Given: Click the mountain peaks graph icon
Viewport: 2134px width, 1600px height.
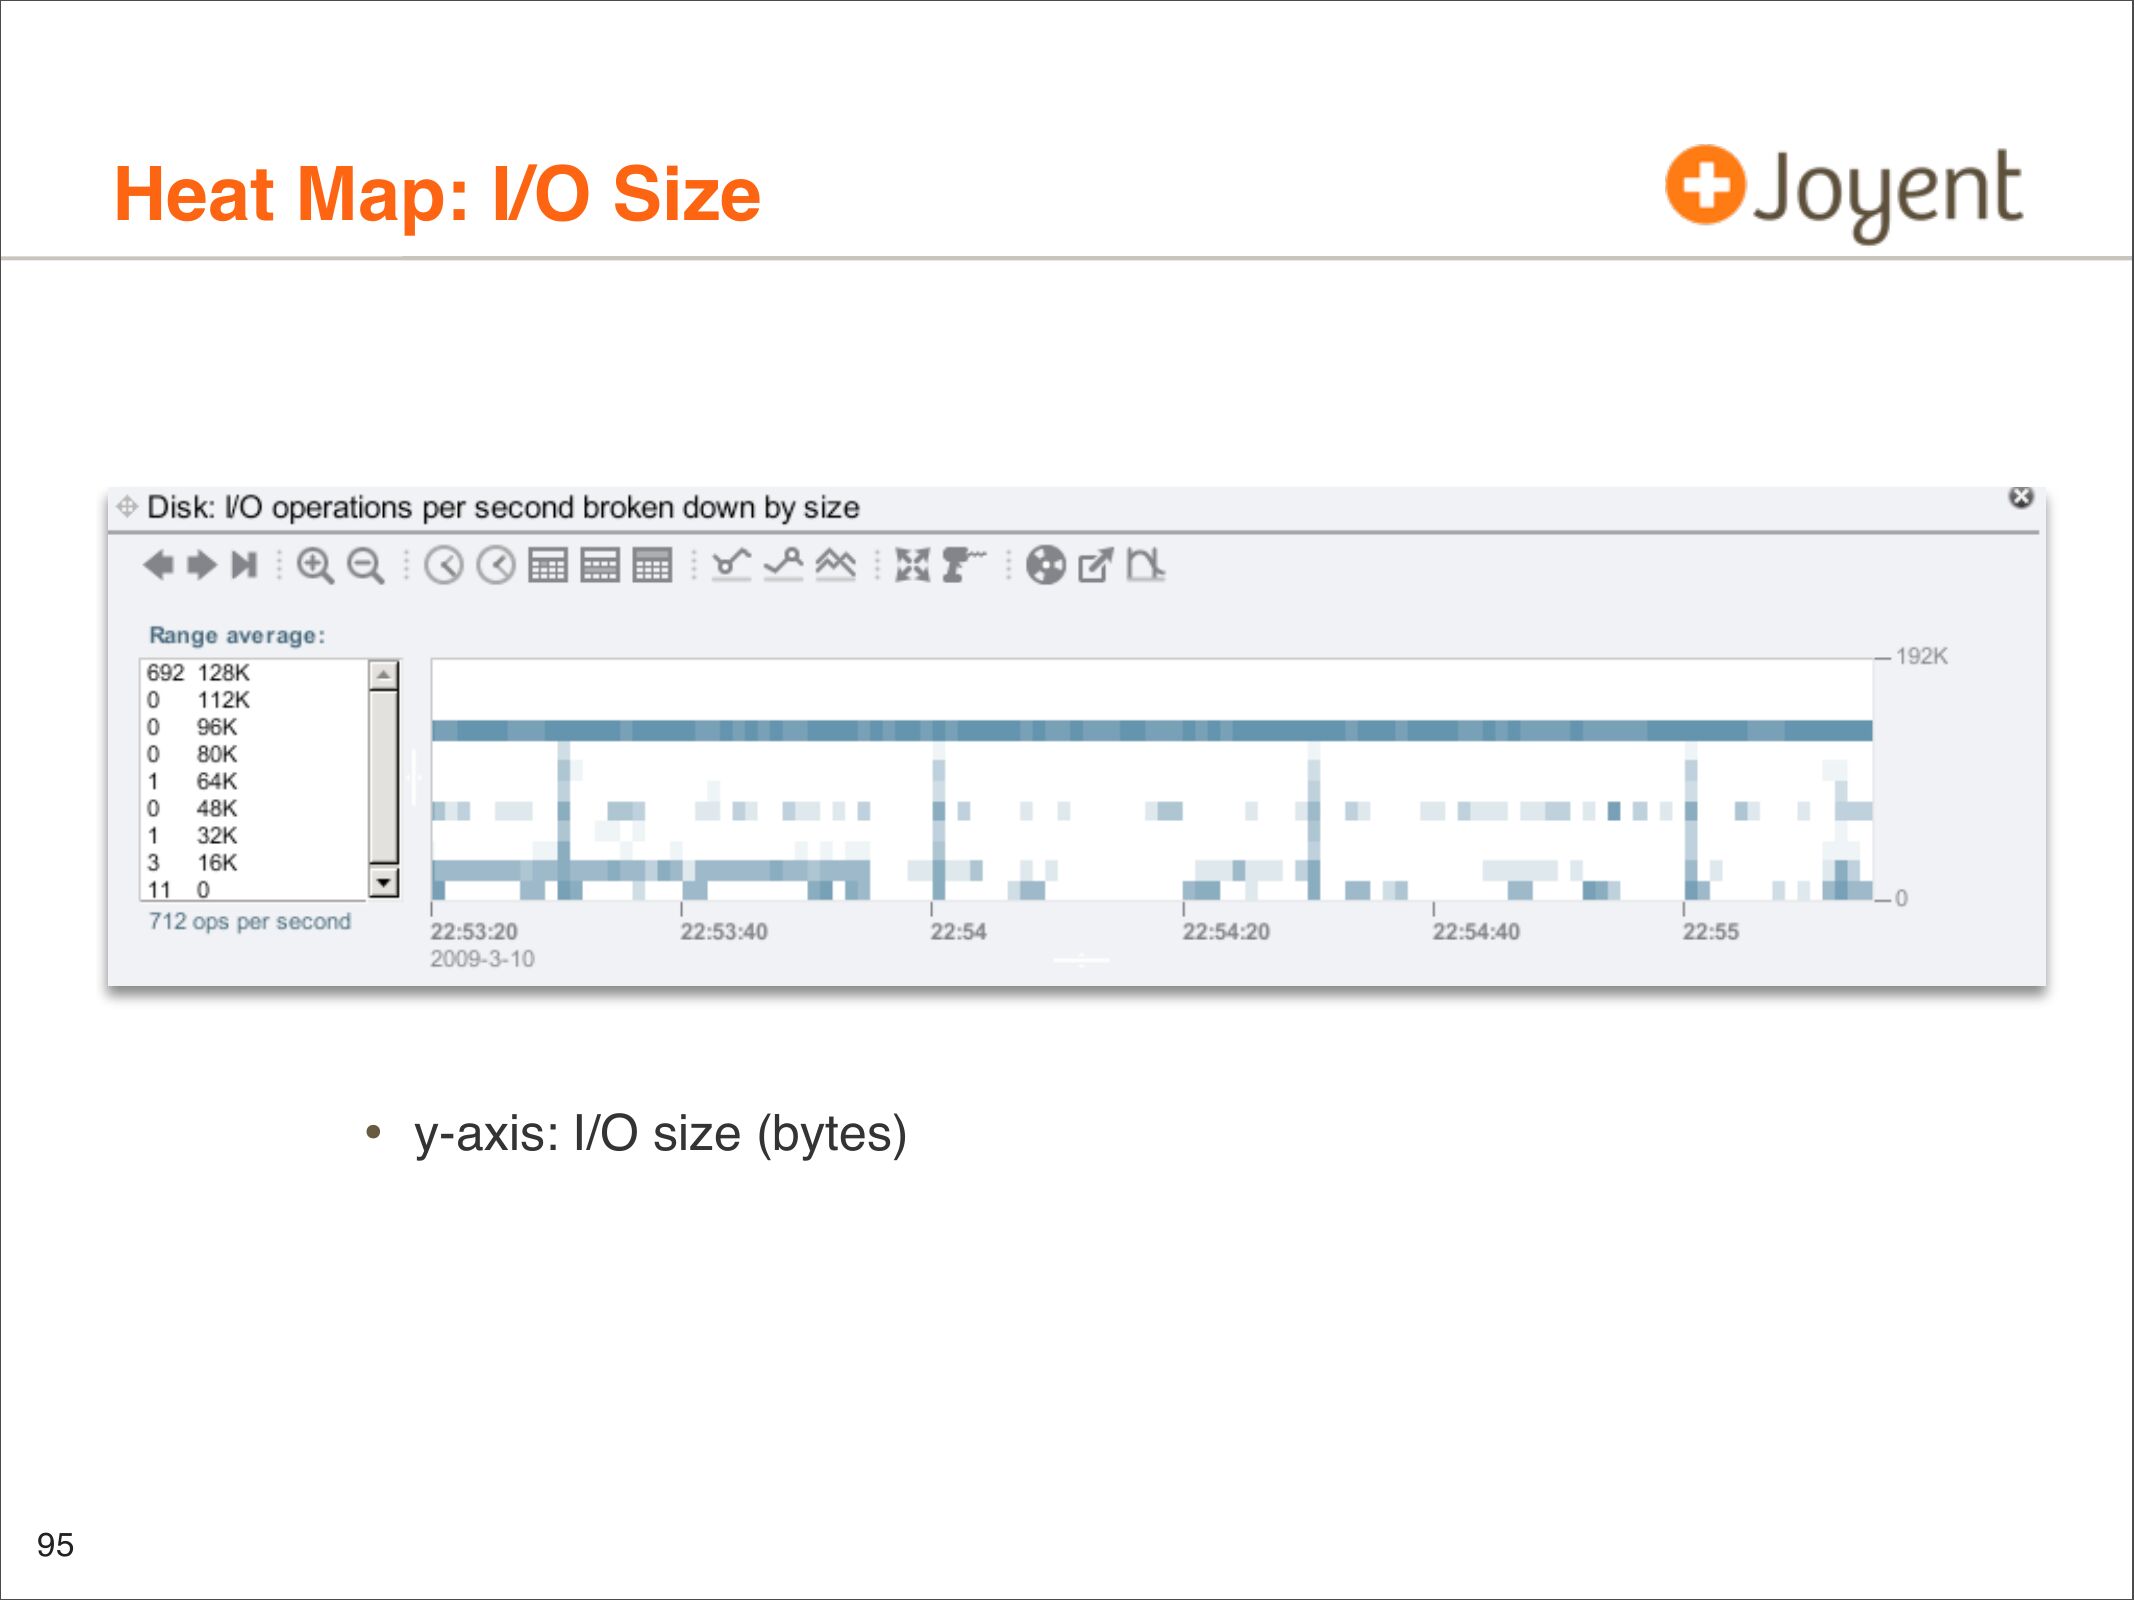Looking at the screenshot, I should pos(836,566).
